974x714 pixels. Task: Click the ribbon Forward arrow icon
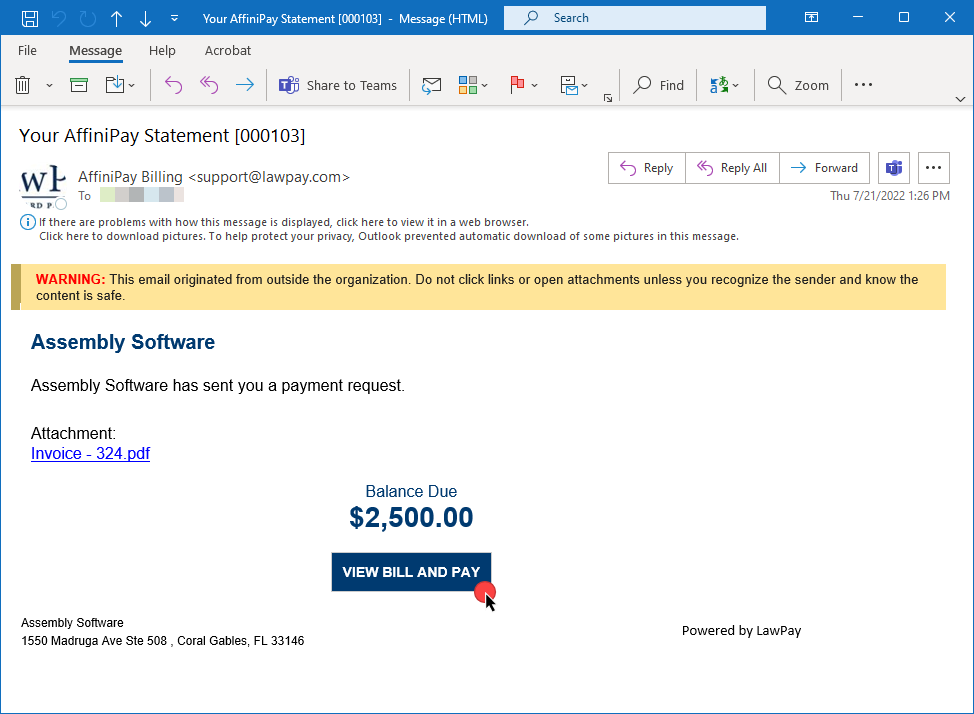[x=245, y=85]
